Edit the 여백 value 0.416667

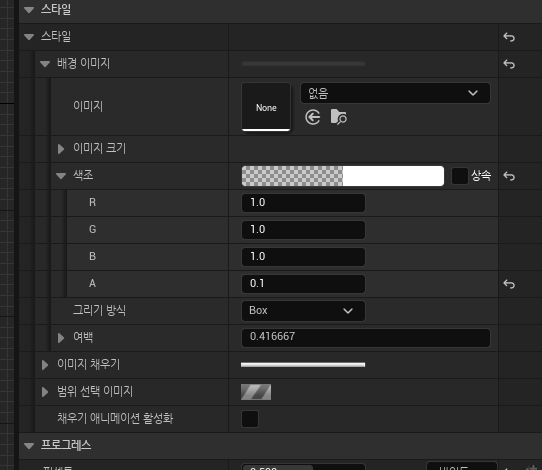pos(366,337)
